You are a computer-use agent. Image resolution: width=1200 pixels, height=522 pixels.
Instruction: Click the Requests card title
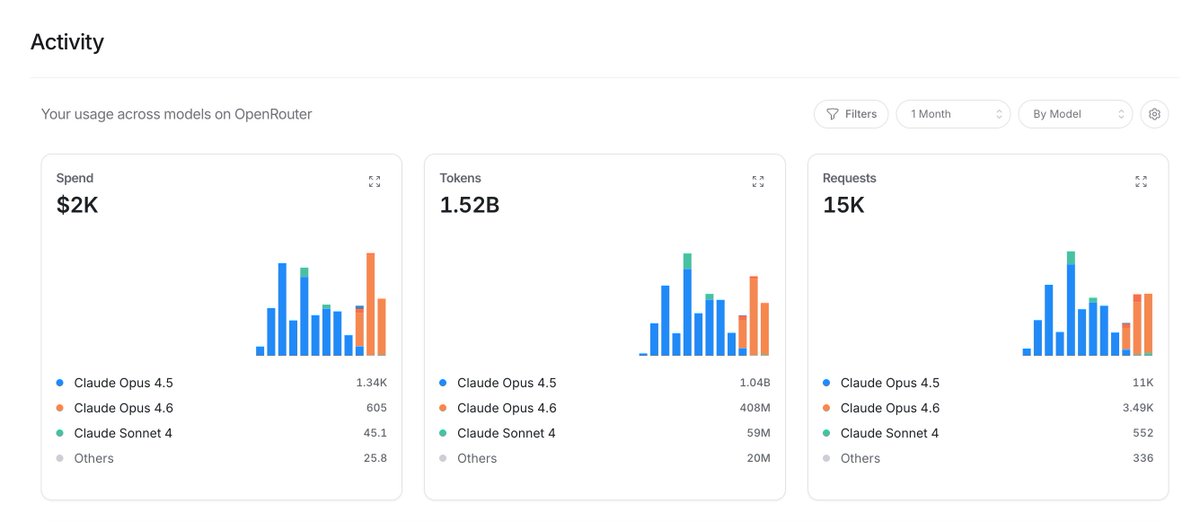click(849, 178)
